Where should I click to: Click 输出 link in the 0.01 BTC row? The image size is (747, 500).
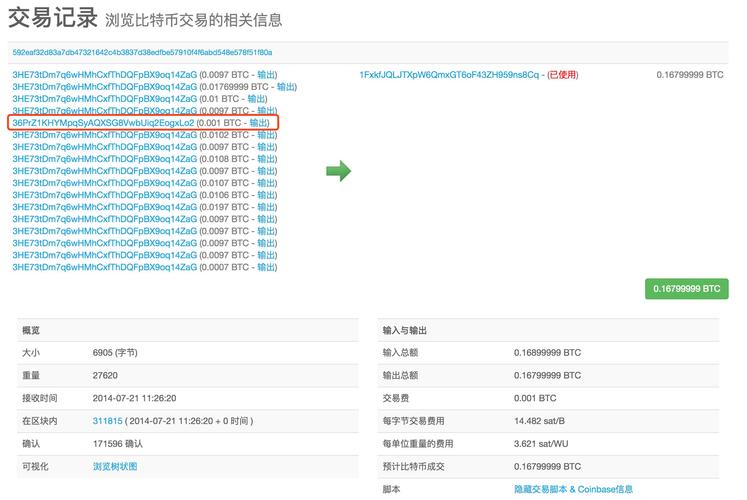click(x=256, y=99)
